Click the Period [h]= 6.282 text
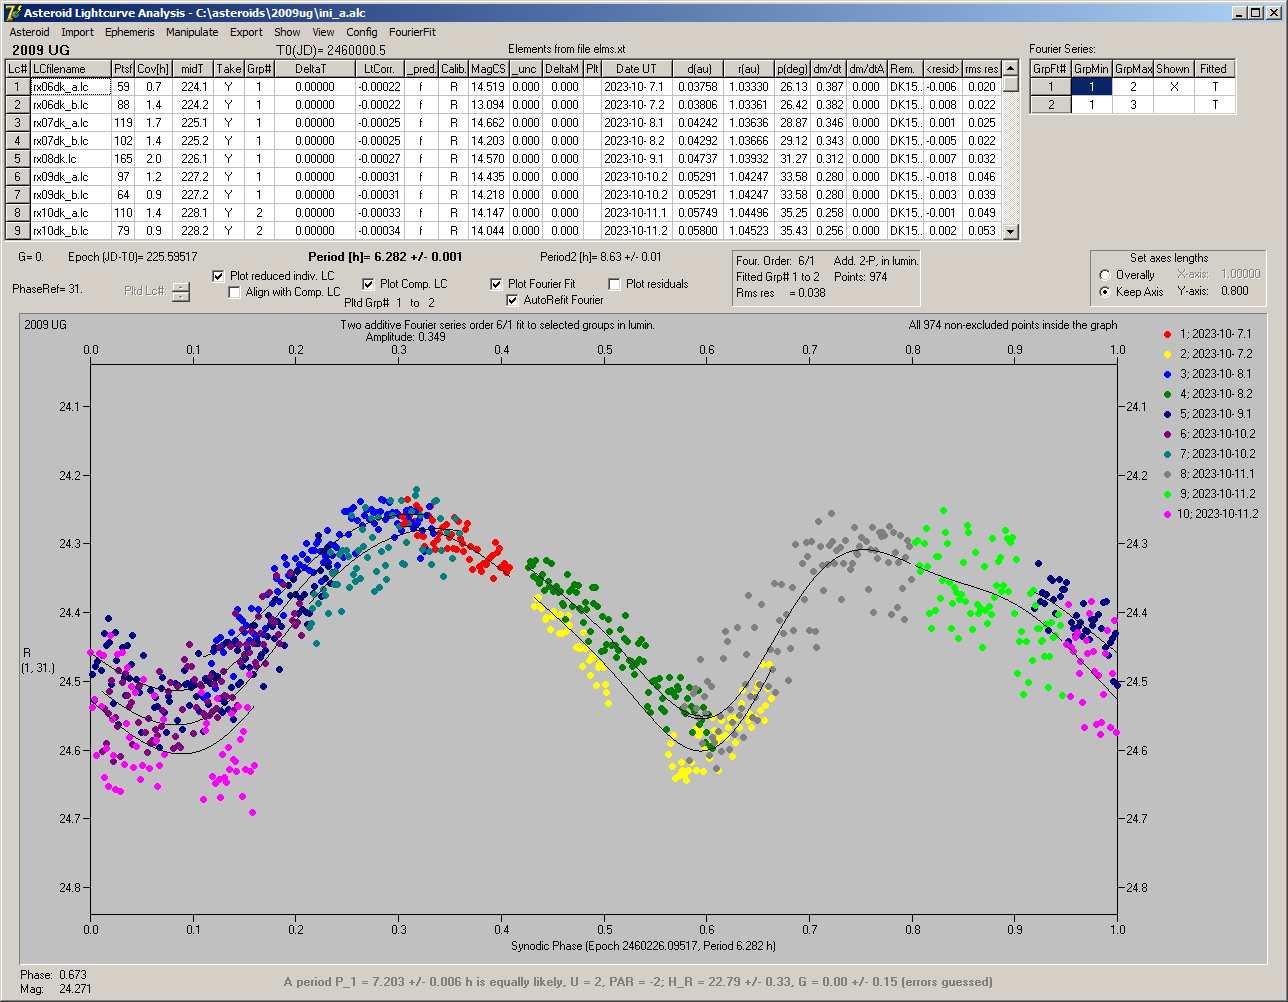This screenshot has width=1288, height=1002. pos(385,257)
